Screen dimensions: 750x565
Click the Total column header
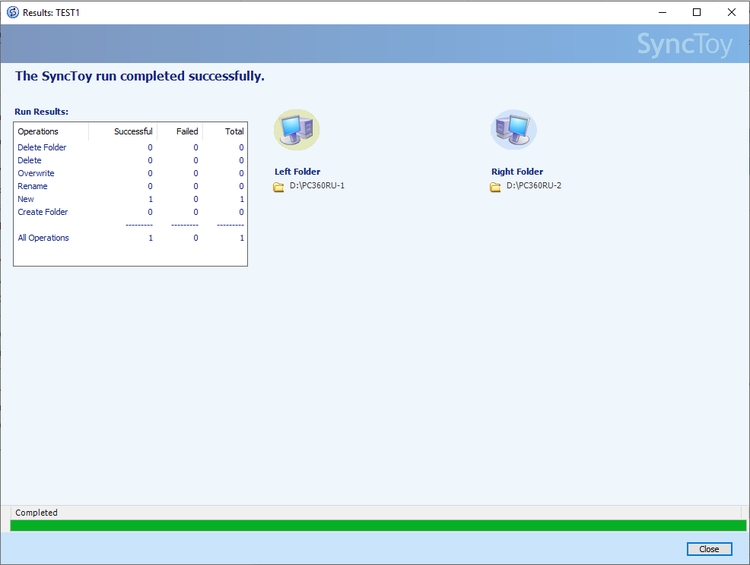pos(224,131)
